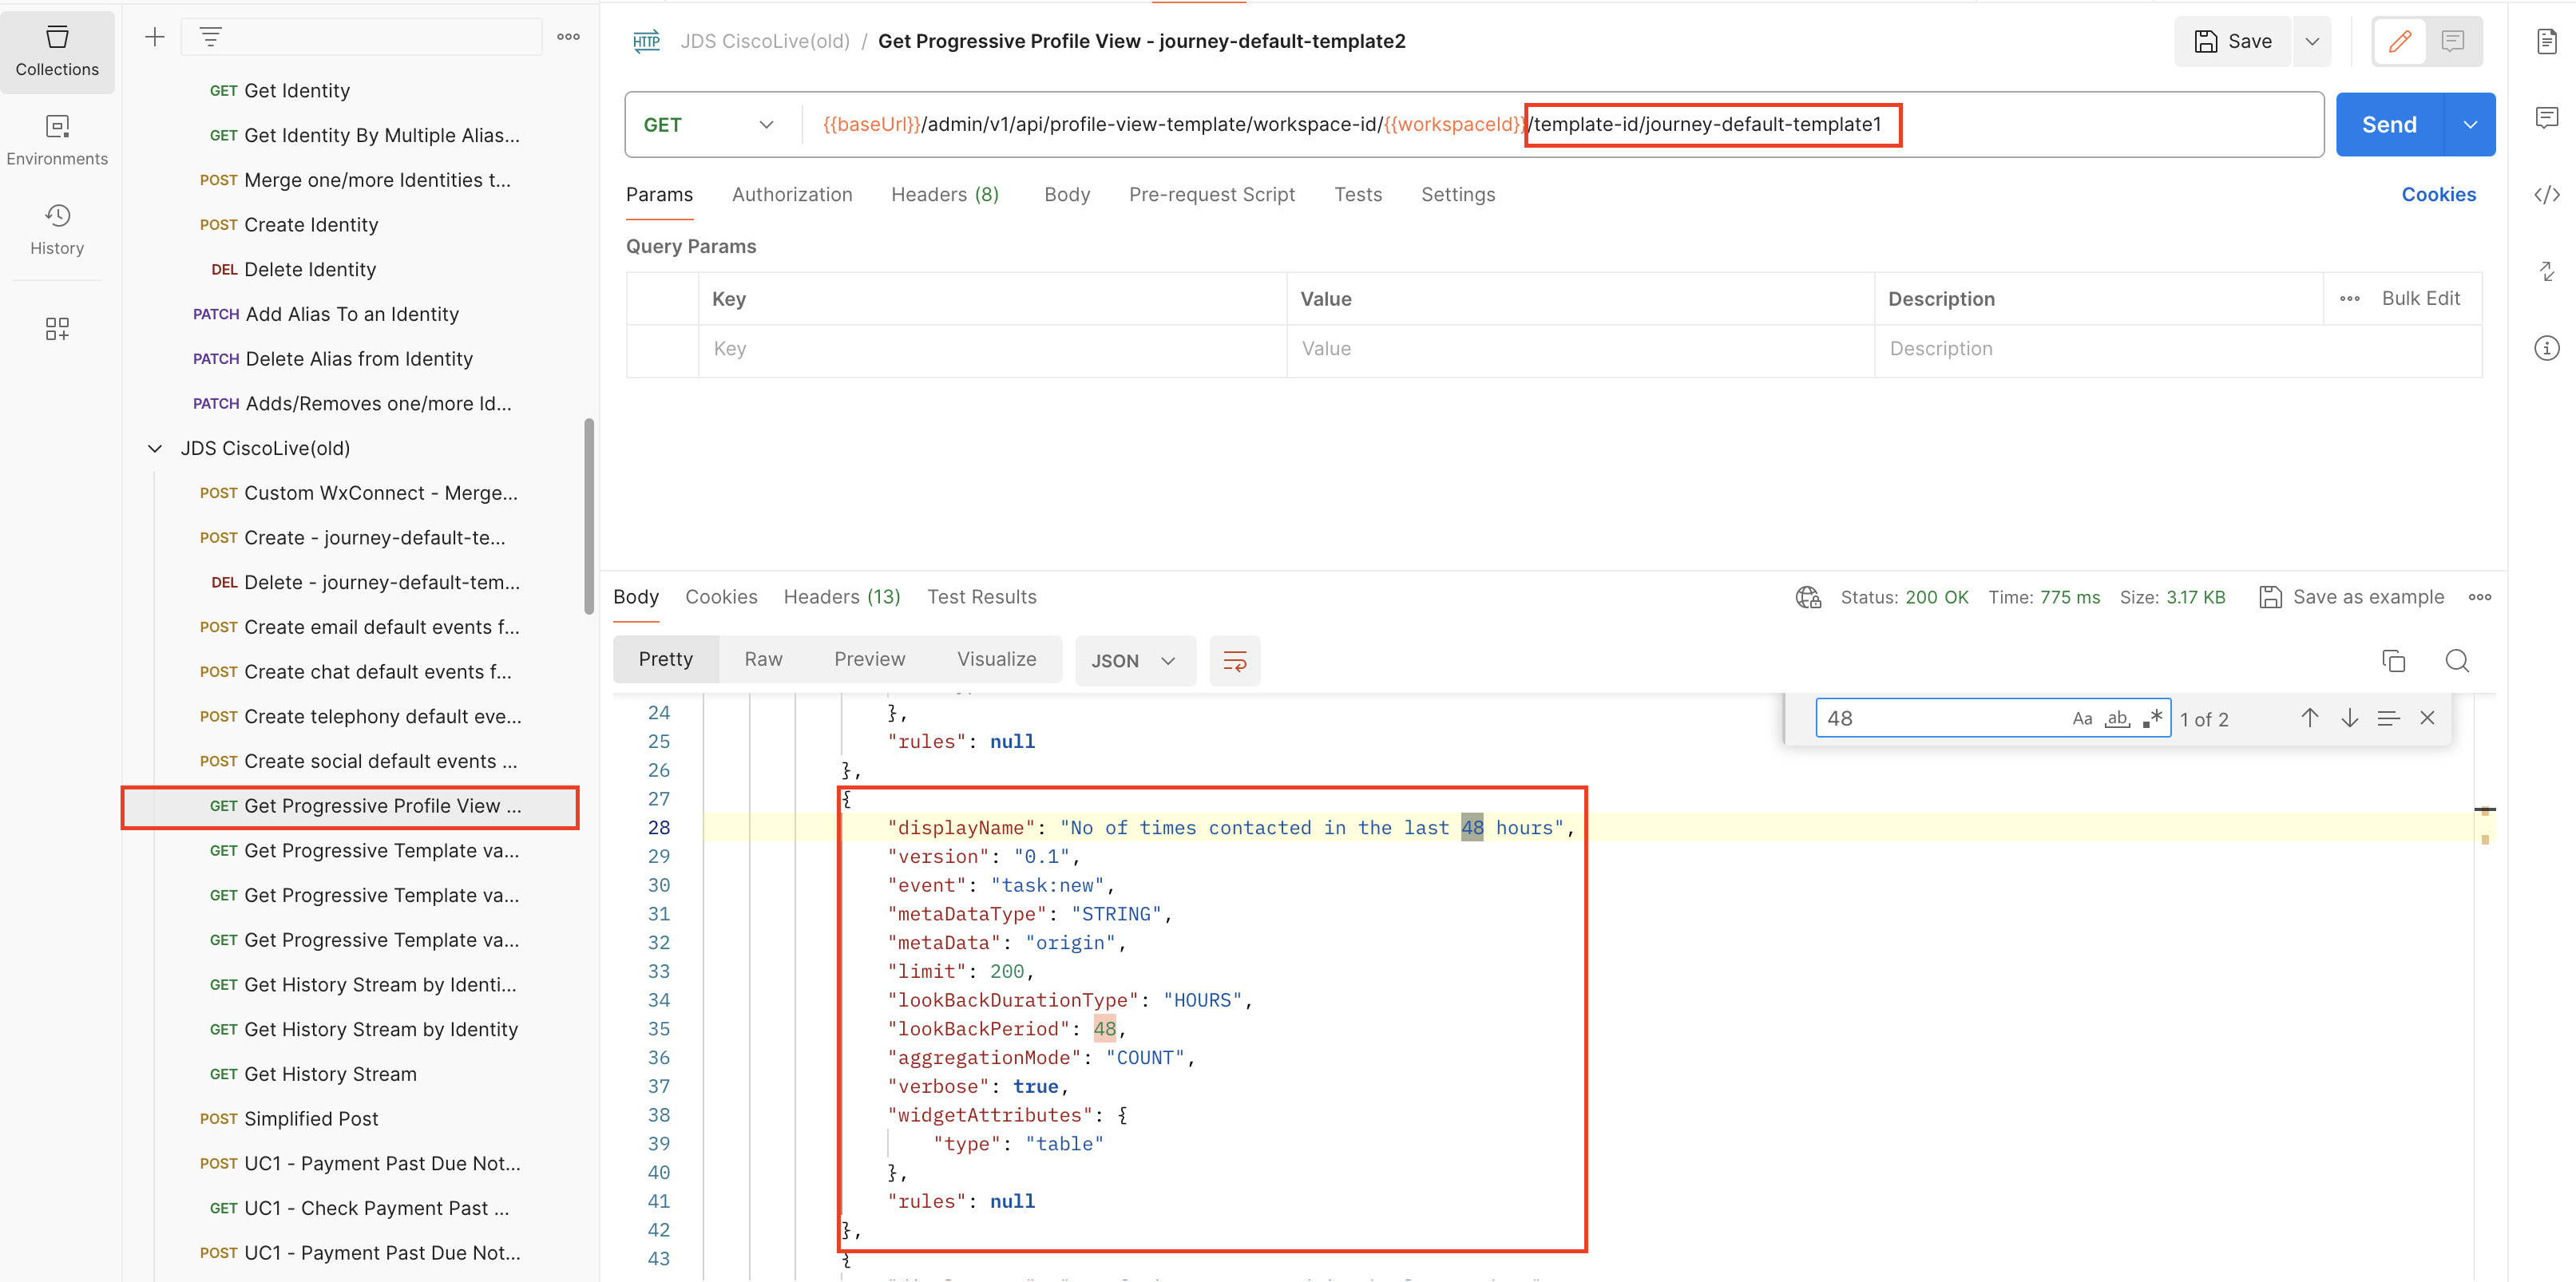Click Bulk Edit for query params
The image size is (2576, 1282).
(x=2421, y=298)
